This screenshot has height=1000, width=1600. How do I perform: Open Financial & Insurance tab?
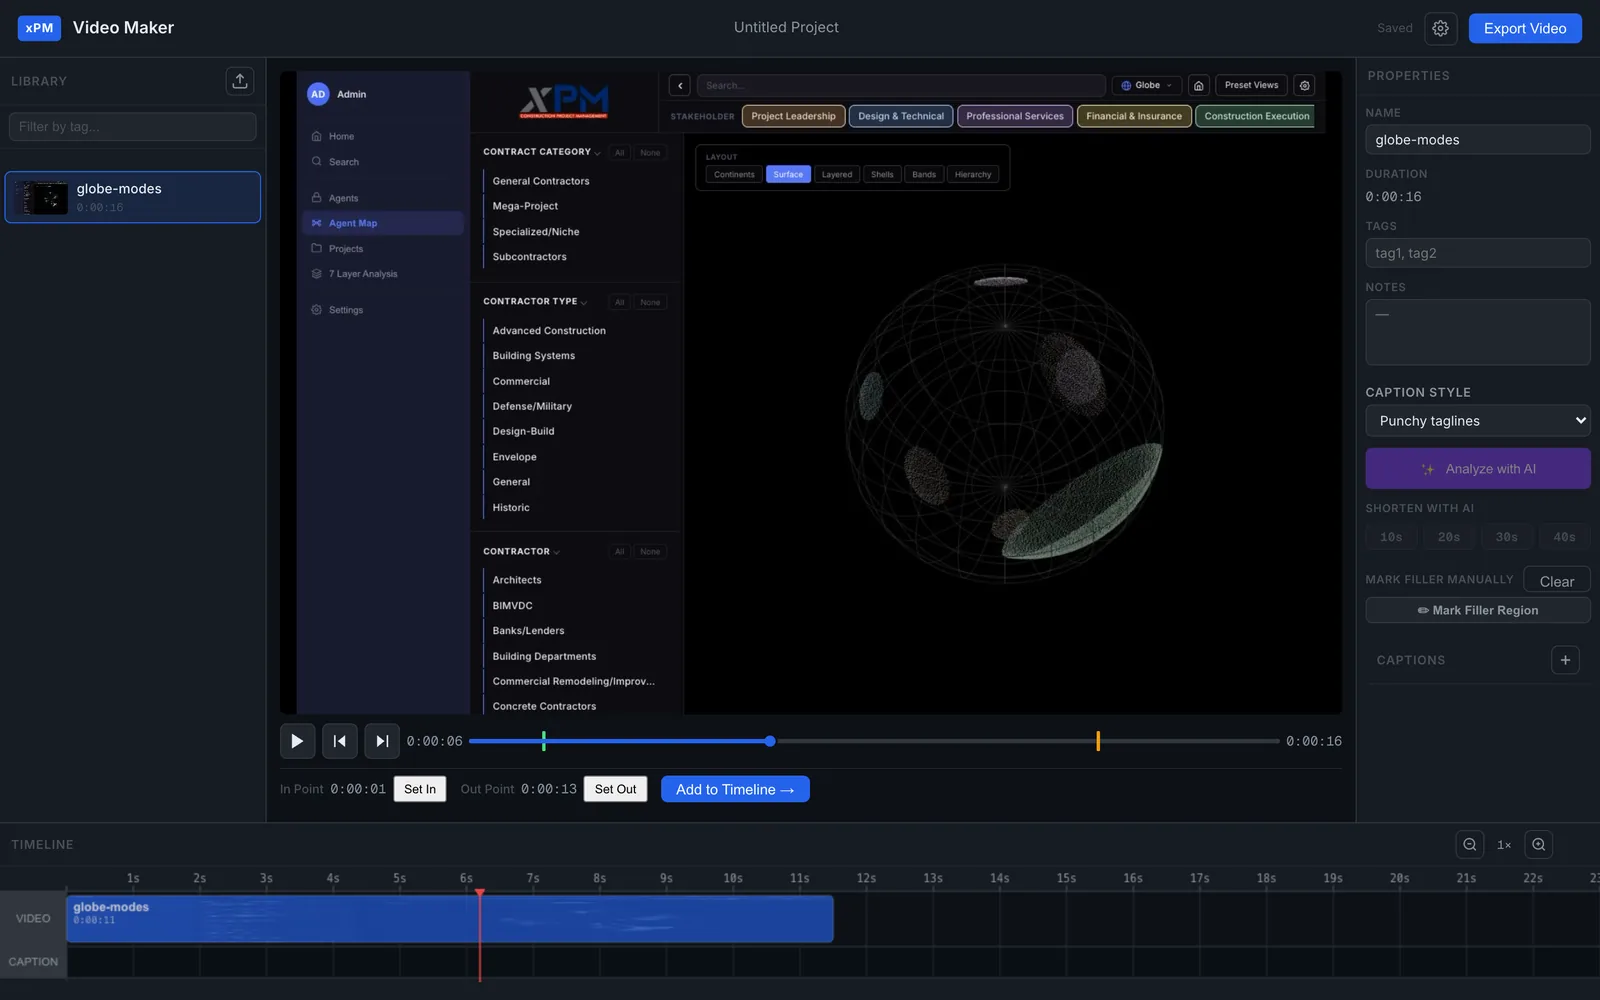pyautogui.click(x=1134, y=116)
